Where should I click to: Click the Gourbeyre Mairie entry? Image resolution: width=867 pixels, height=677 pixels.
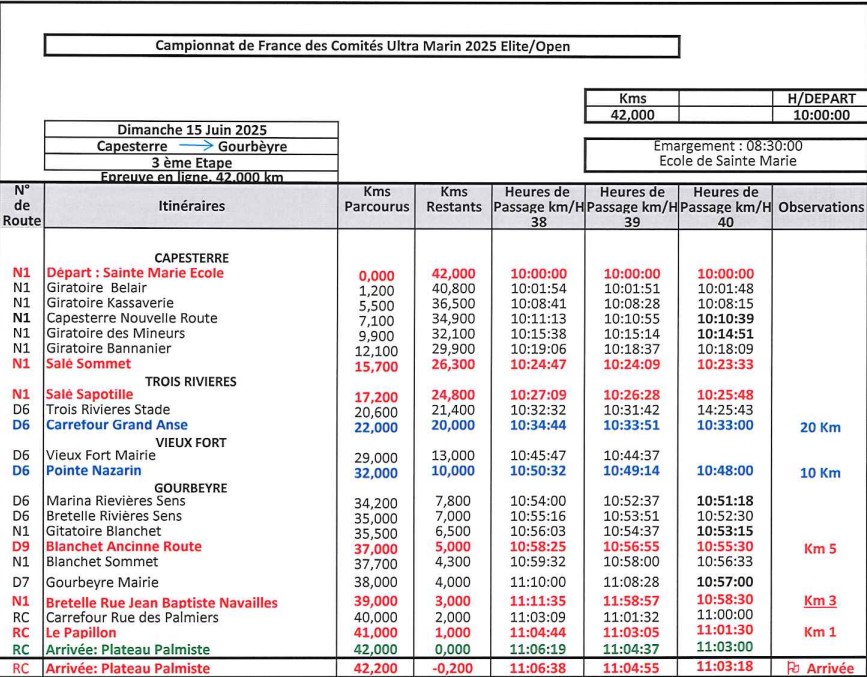[103, 581]
